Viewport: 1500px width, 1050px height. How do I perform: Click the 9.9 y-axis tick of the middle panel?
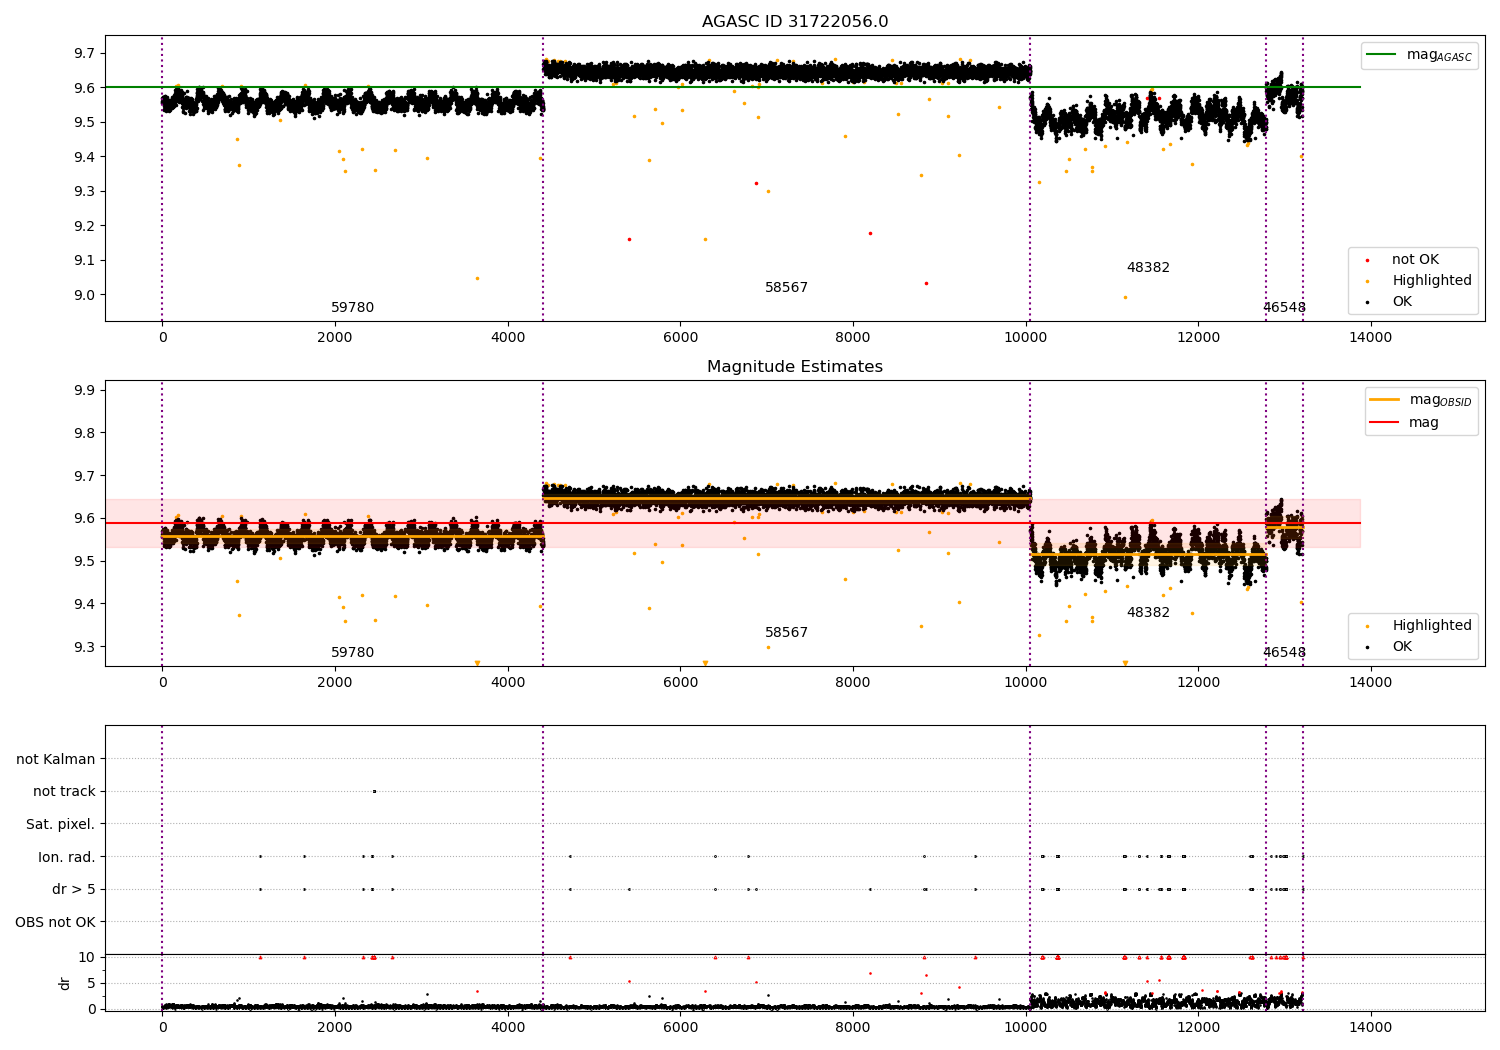click(86, 390)
